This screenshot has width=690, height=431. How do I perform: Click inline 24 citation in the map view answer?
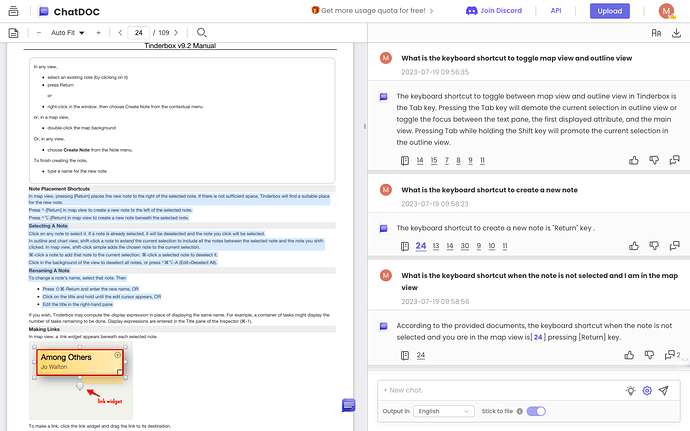(538, 337)
